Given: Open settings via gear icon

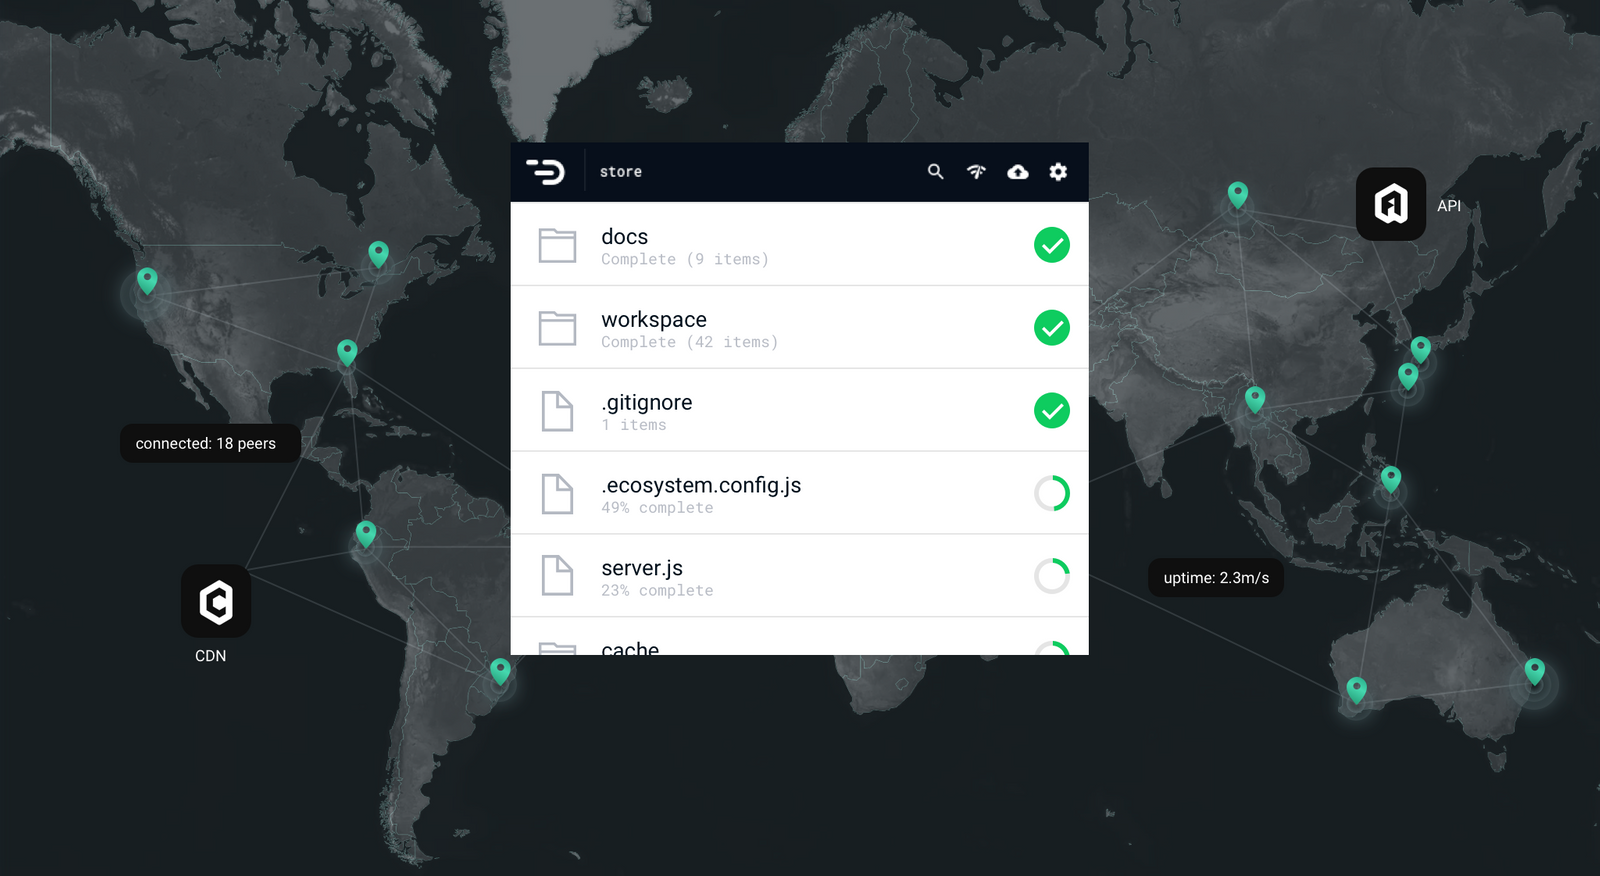Looking at the screenshot, I should (1058, 172).
